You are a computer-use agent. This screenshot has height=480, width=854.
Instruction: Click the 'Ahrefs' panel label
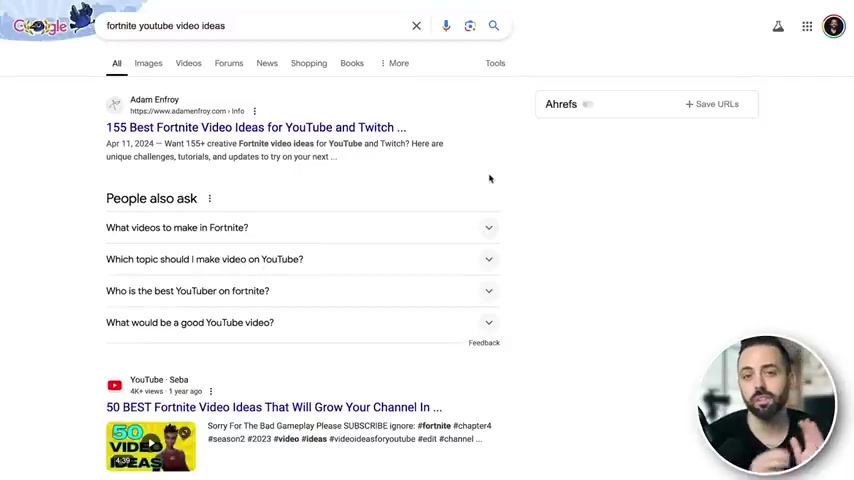561,104
